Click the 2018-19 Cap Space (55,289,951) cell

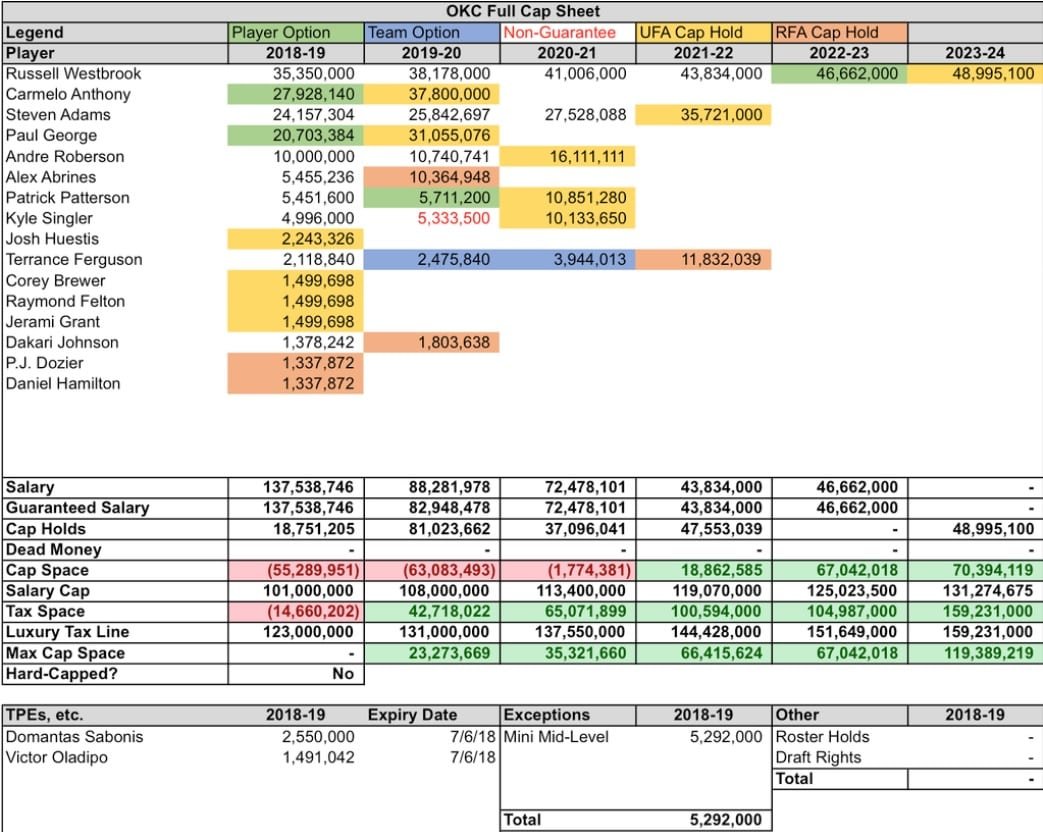(x=295, y=570)
